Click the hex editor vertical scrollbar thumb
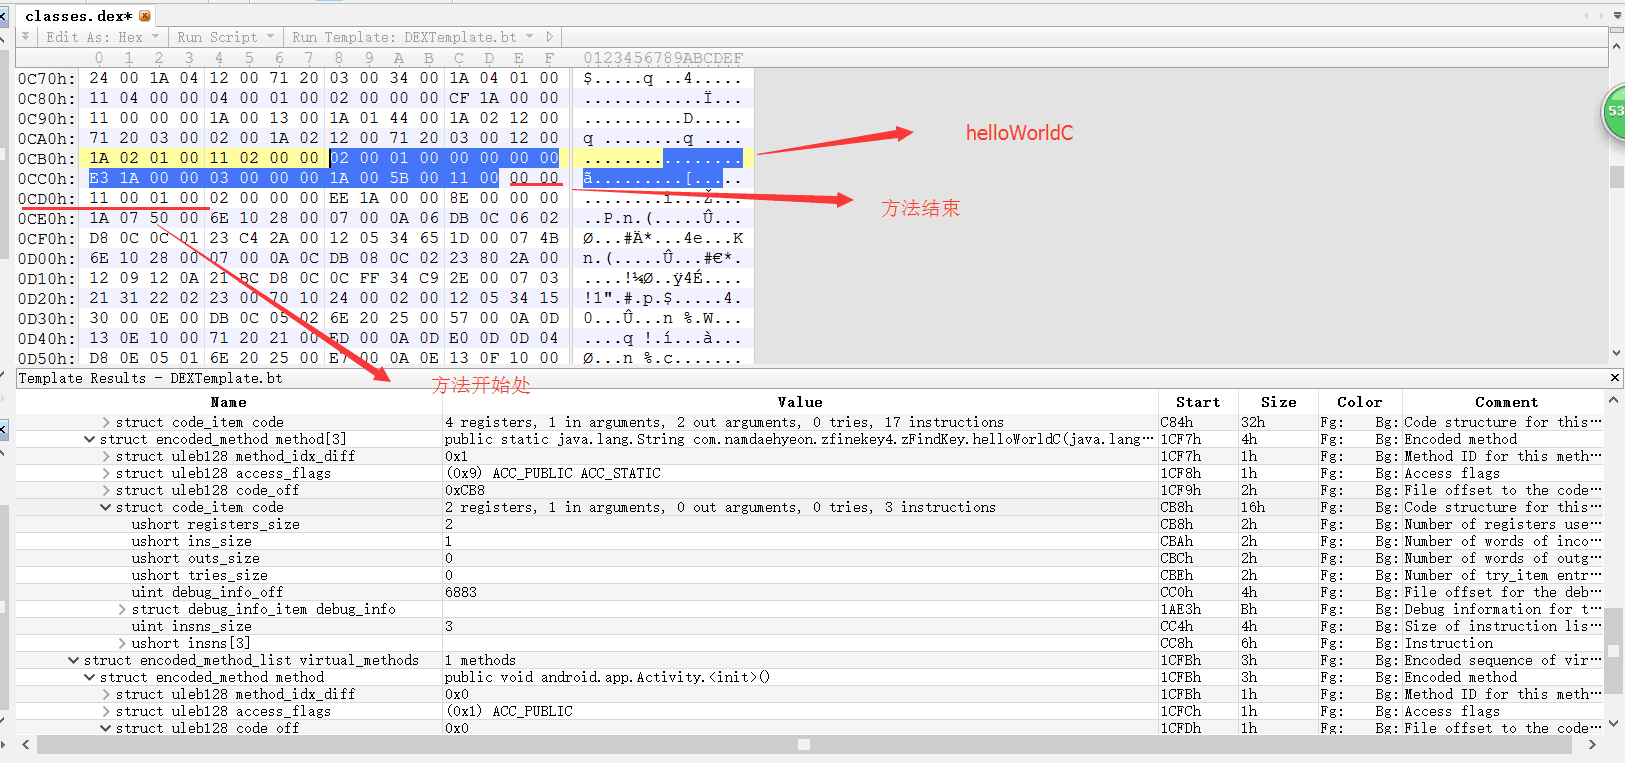 click(x=1616, y=176)
